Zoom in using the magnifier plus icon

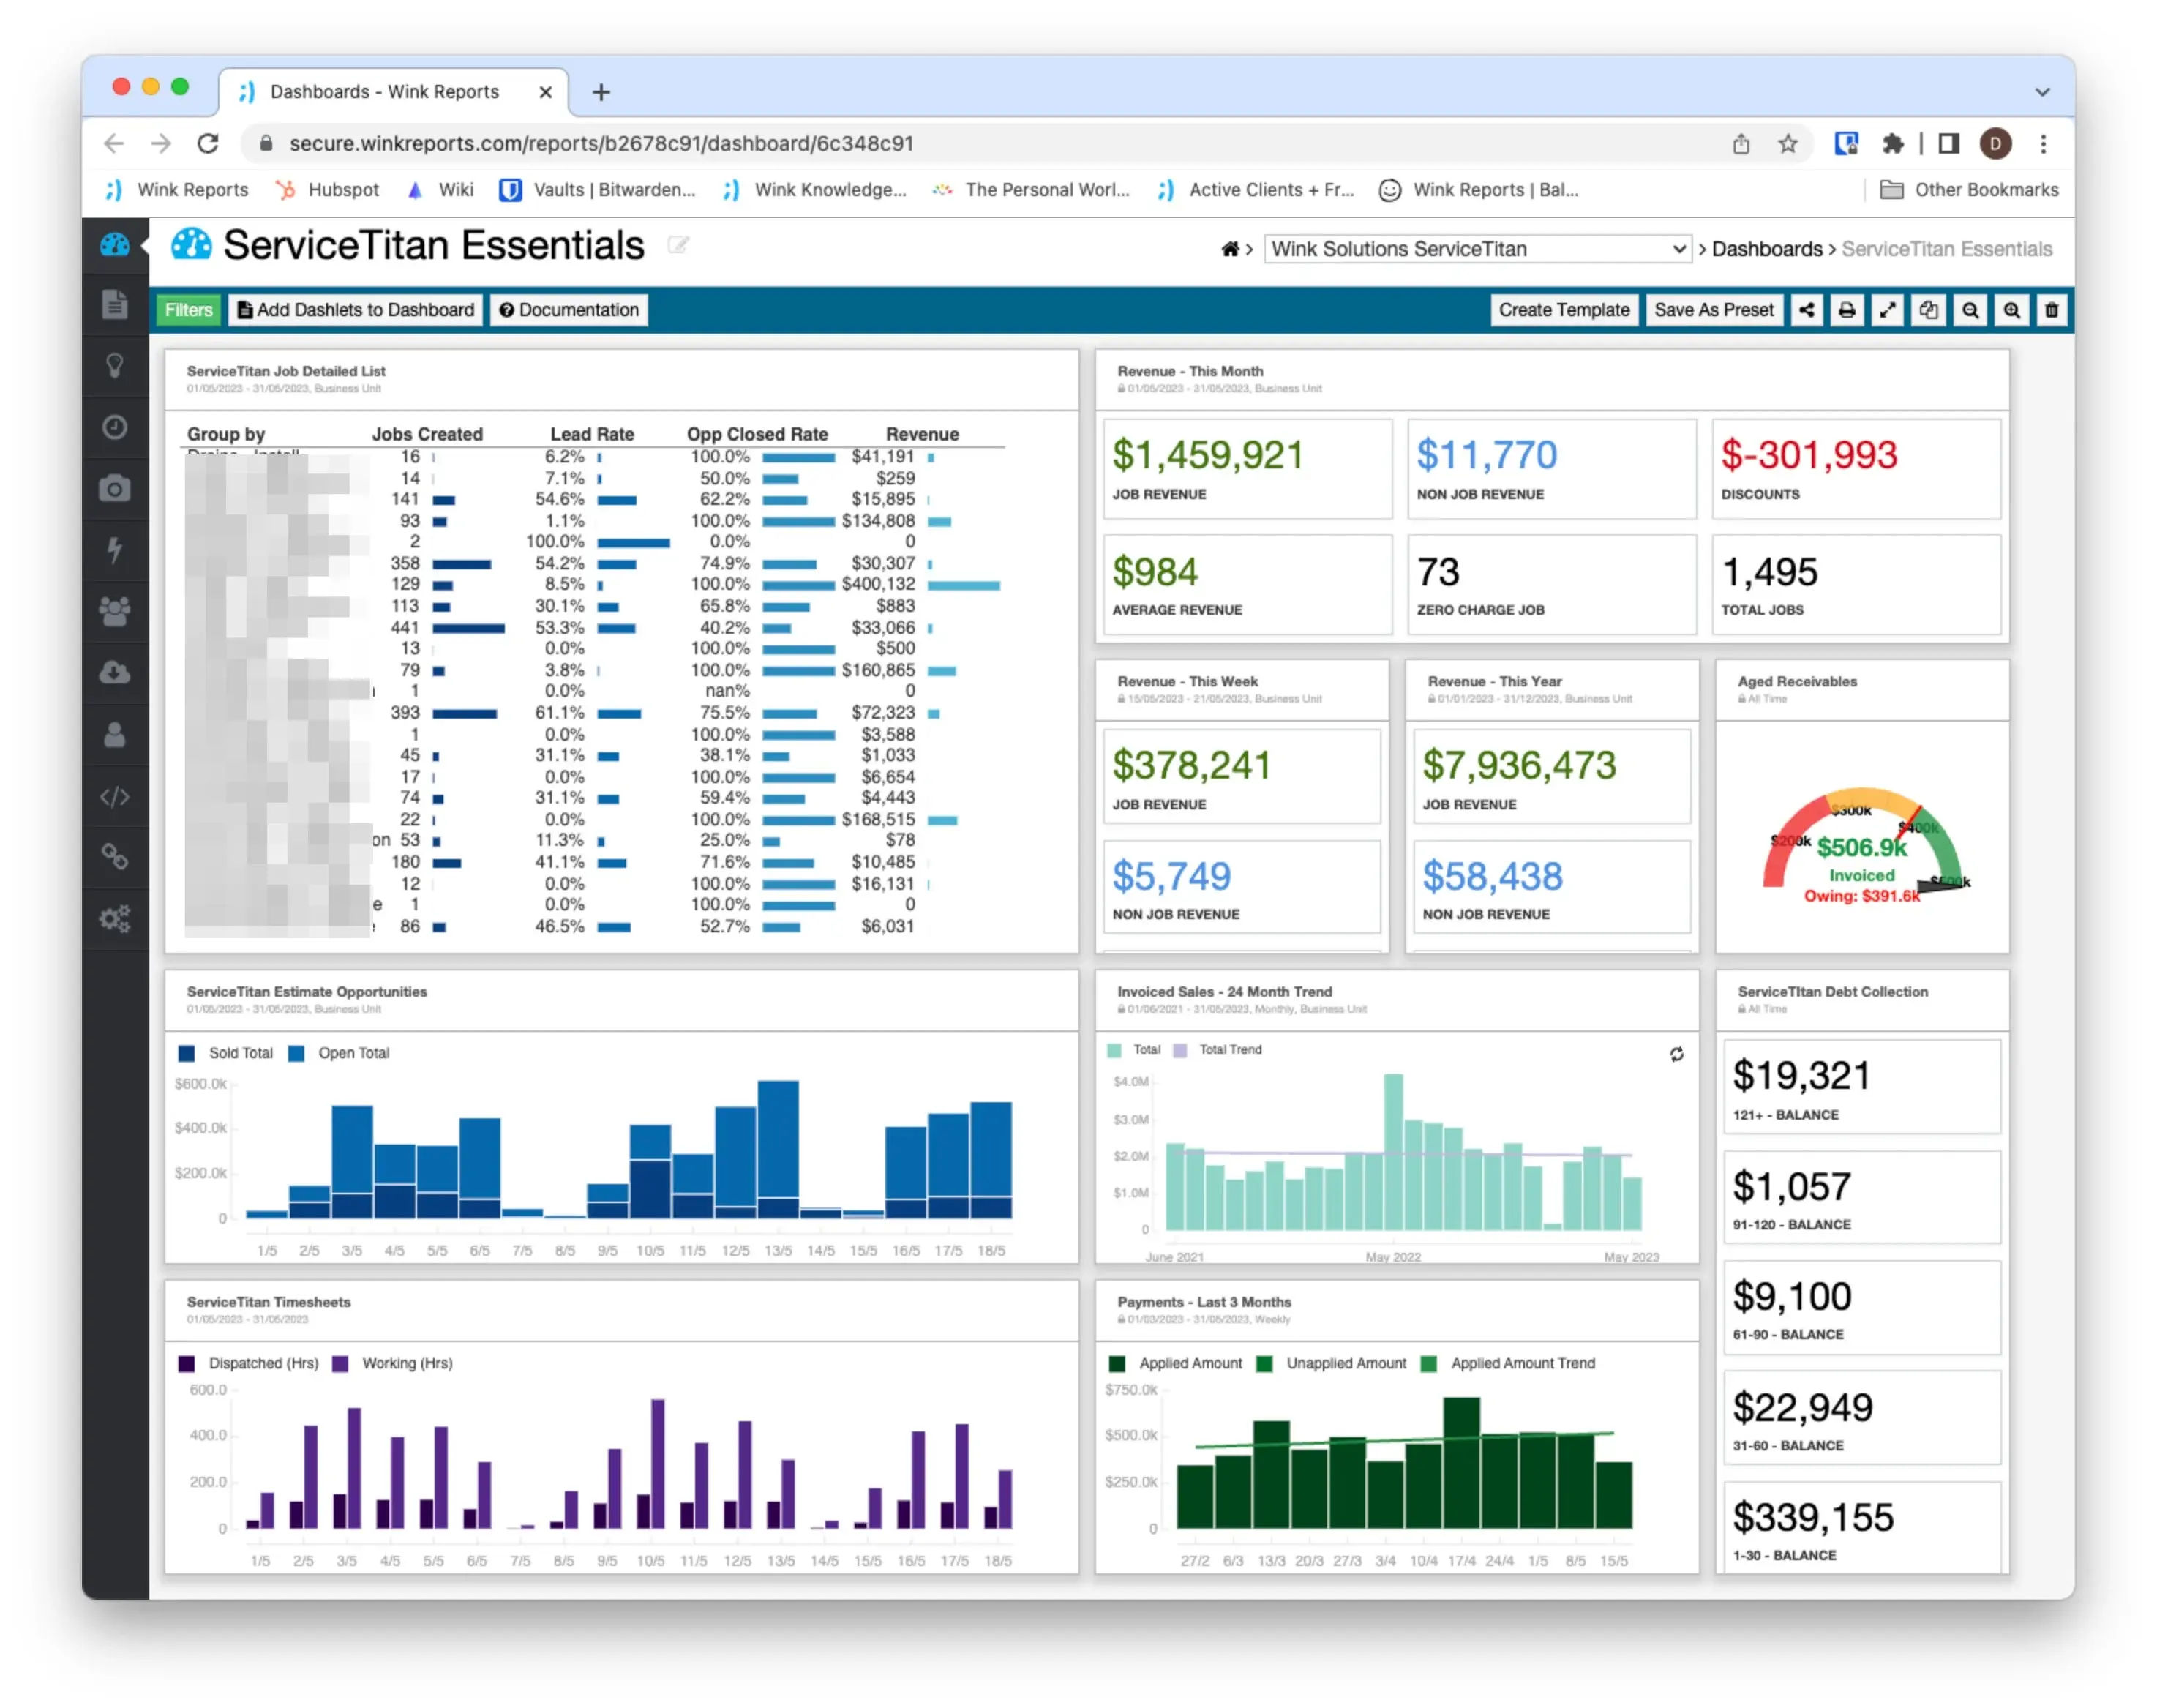pos(2012,310)
